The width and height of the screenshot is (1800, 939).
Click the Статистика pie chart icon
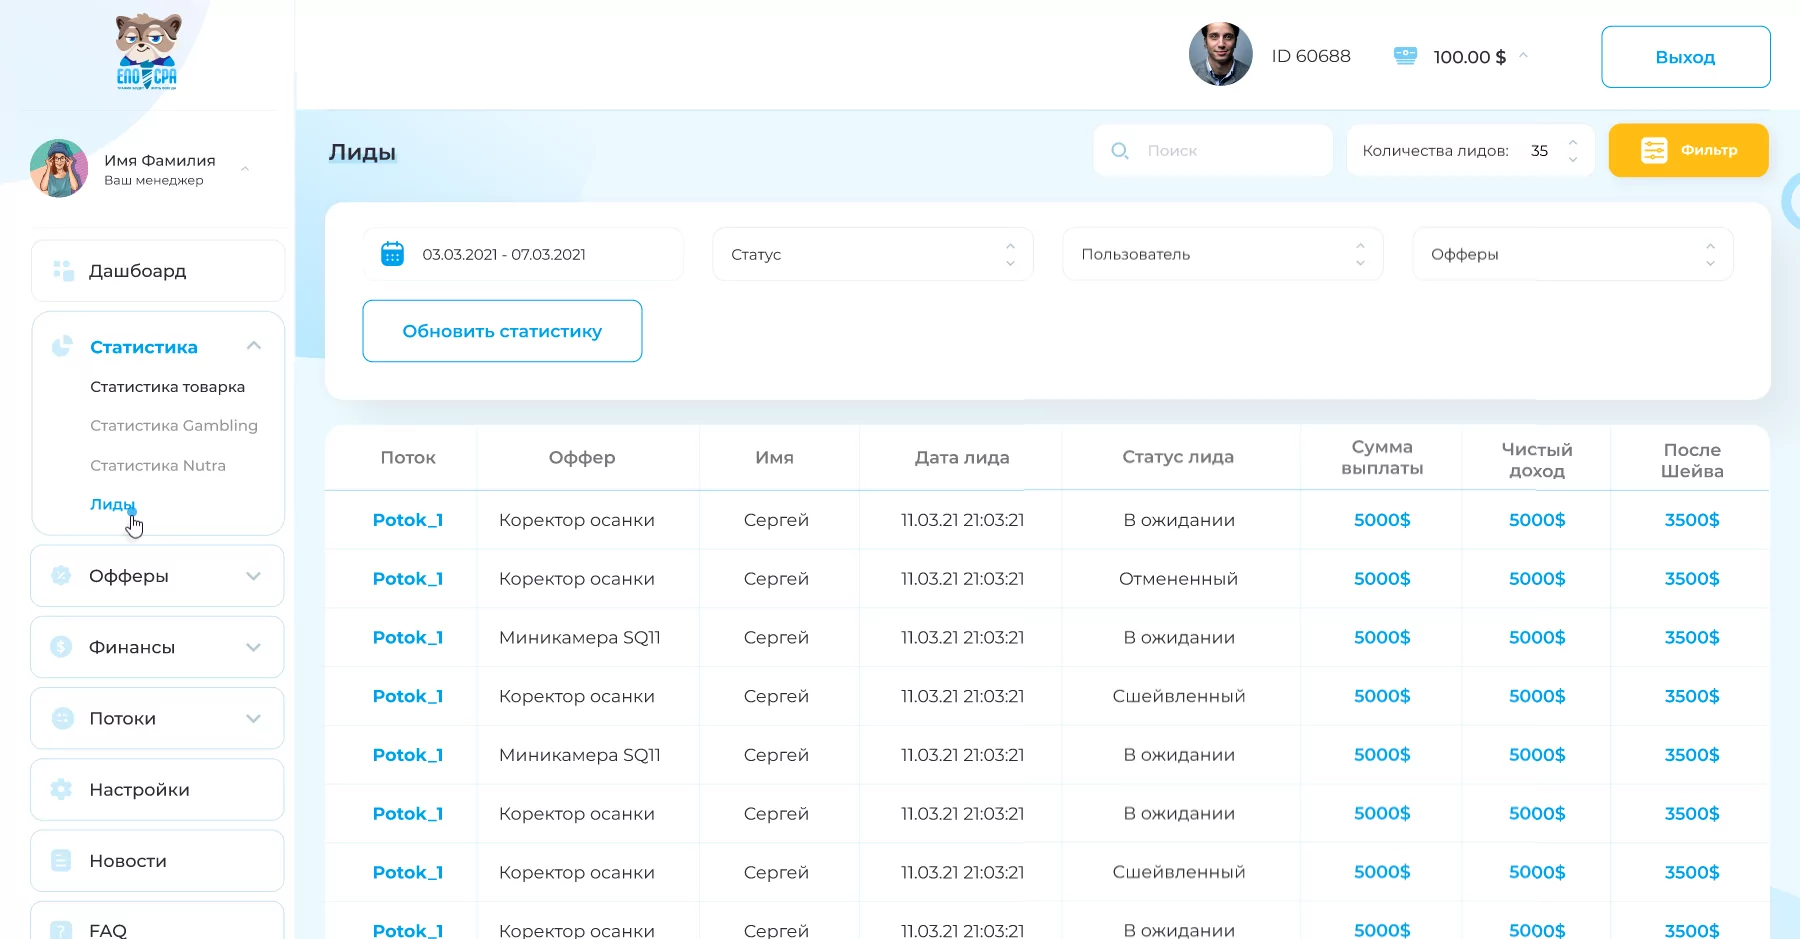[x=62, y=346]
